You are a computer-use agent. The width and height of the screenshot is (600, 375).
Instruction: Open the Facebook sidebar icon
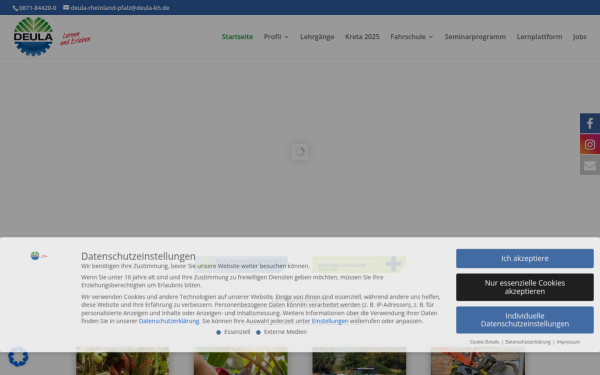point(590,123)
